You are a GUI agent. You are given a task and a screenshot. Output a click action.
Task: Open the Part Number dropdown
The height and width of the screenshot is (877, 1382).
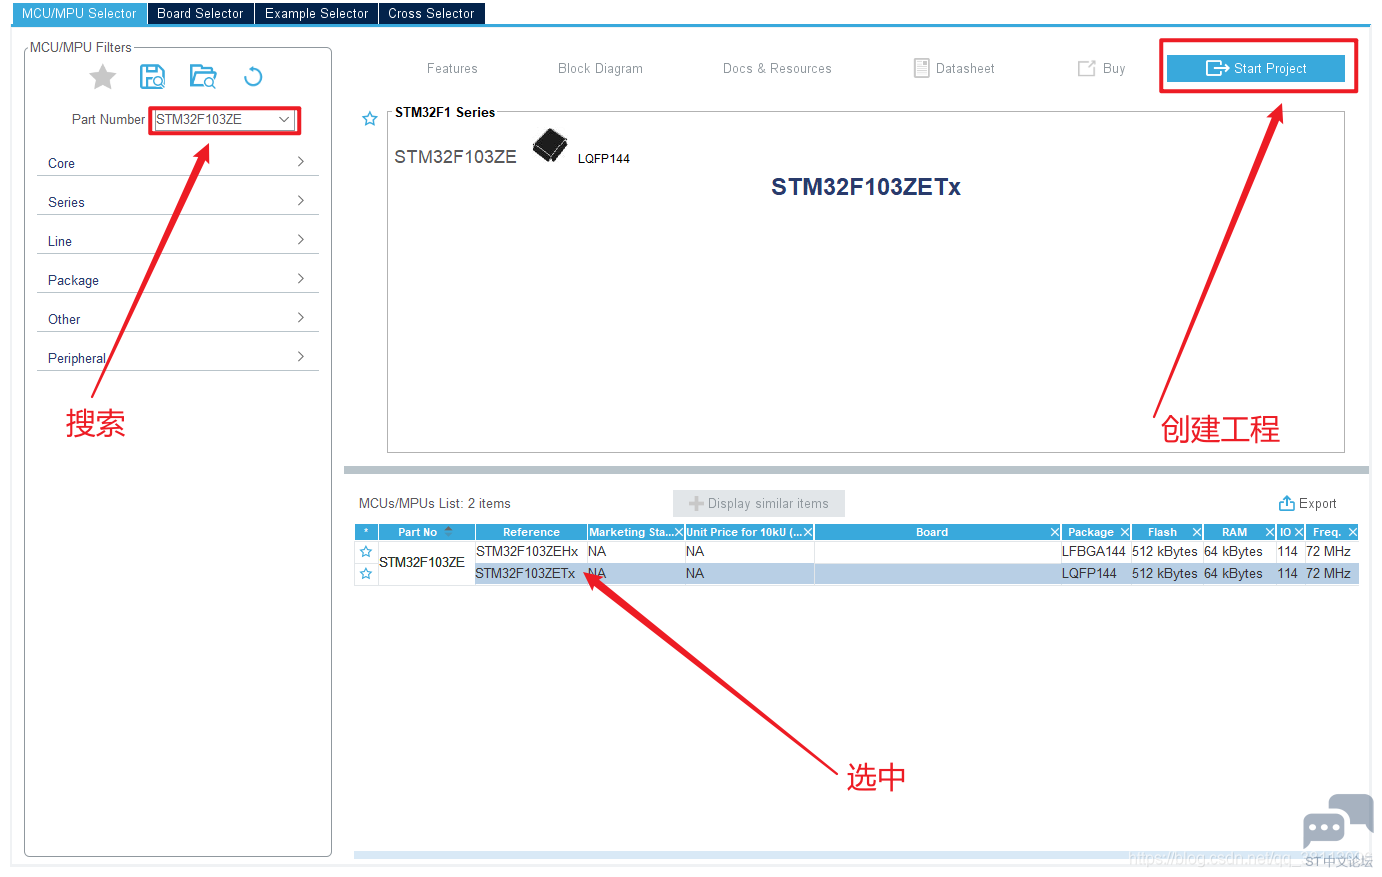point(284,120)
